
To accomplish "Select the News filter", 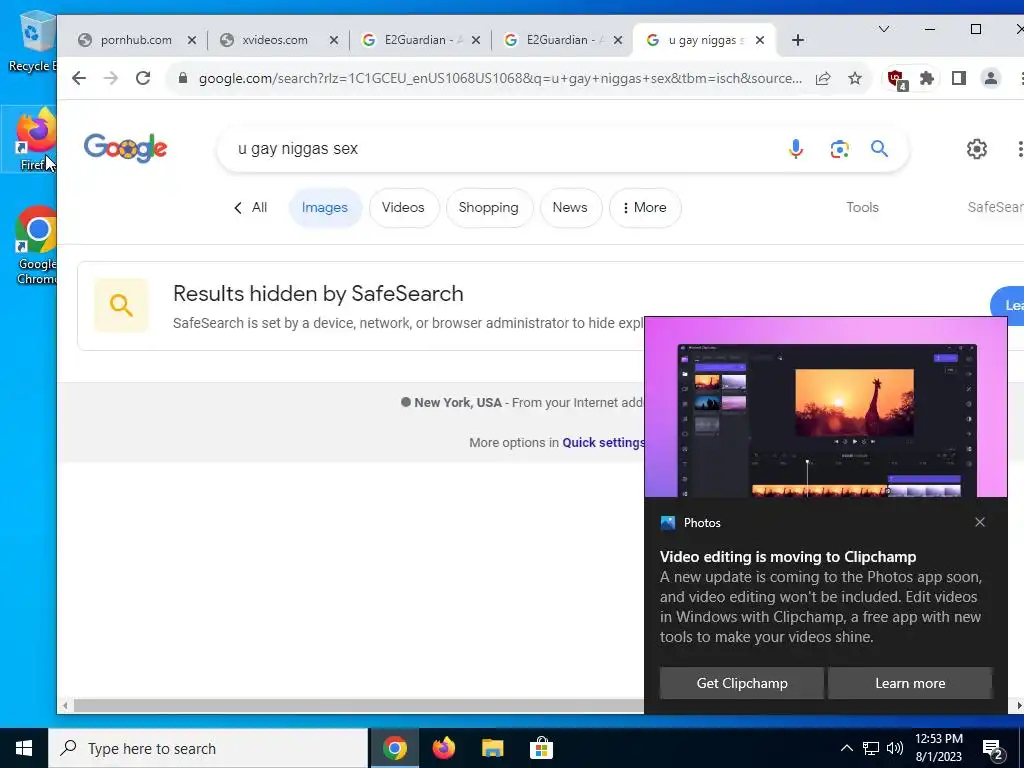I will [x=570, y=208].
